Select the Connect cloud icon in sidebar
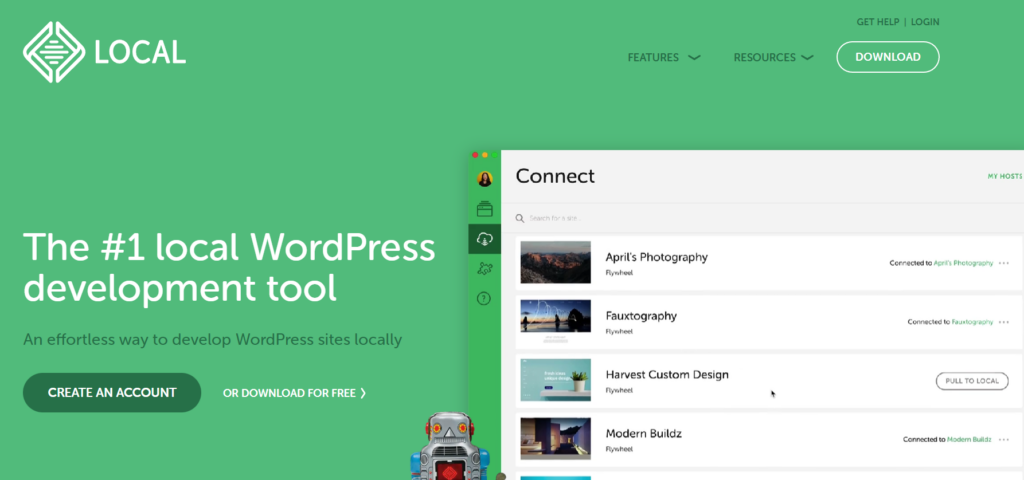 coord(485,238)
